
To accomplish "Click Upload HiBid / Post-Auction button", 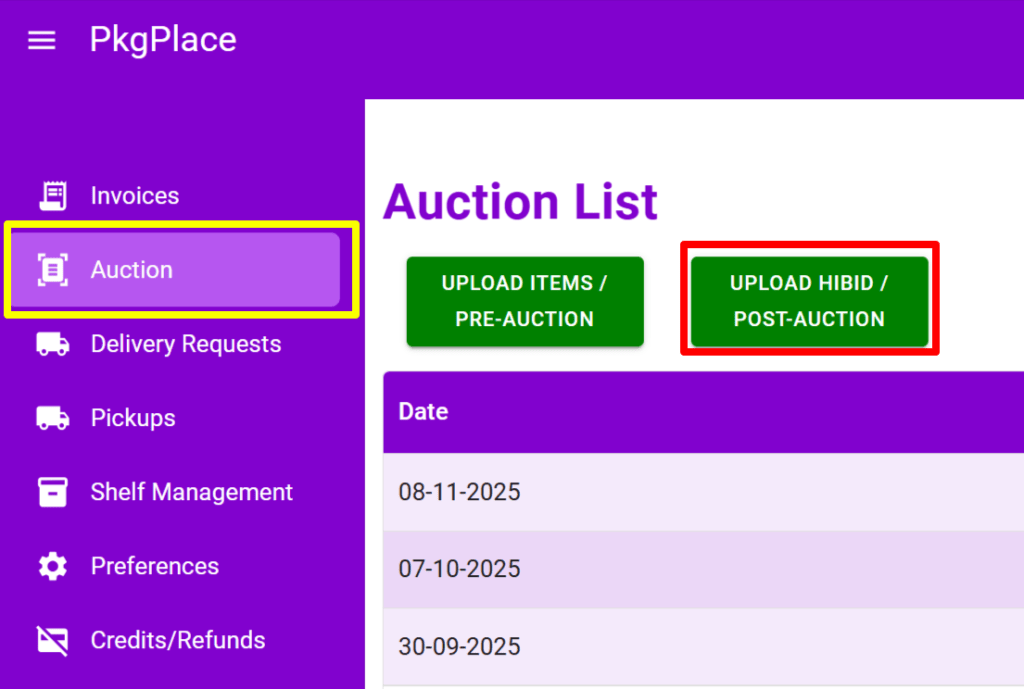I will pos(809,301).
